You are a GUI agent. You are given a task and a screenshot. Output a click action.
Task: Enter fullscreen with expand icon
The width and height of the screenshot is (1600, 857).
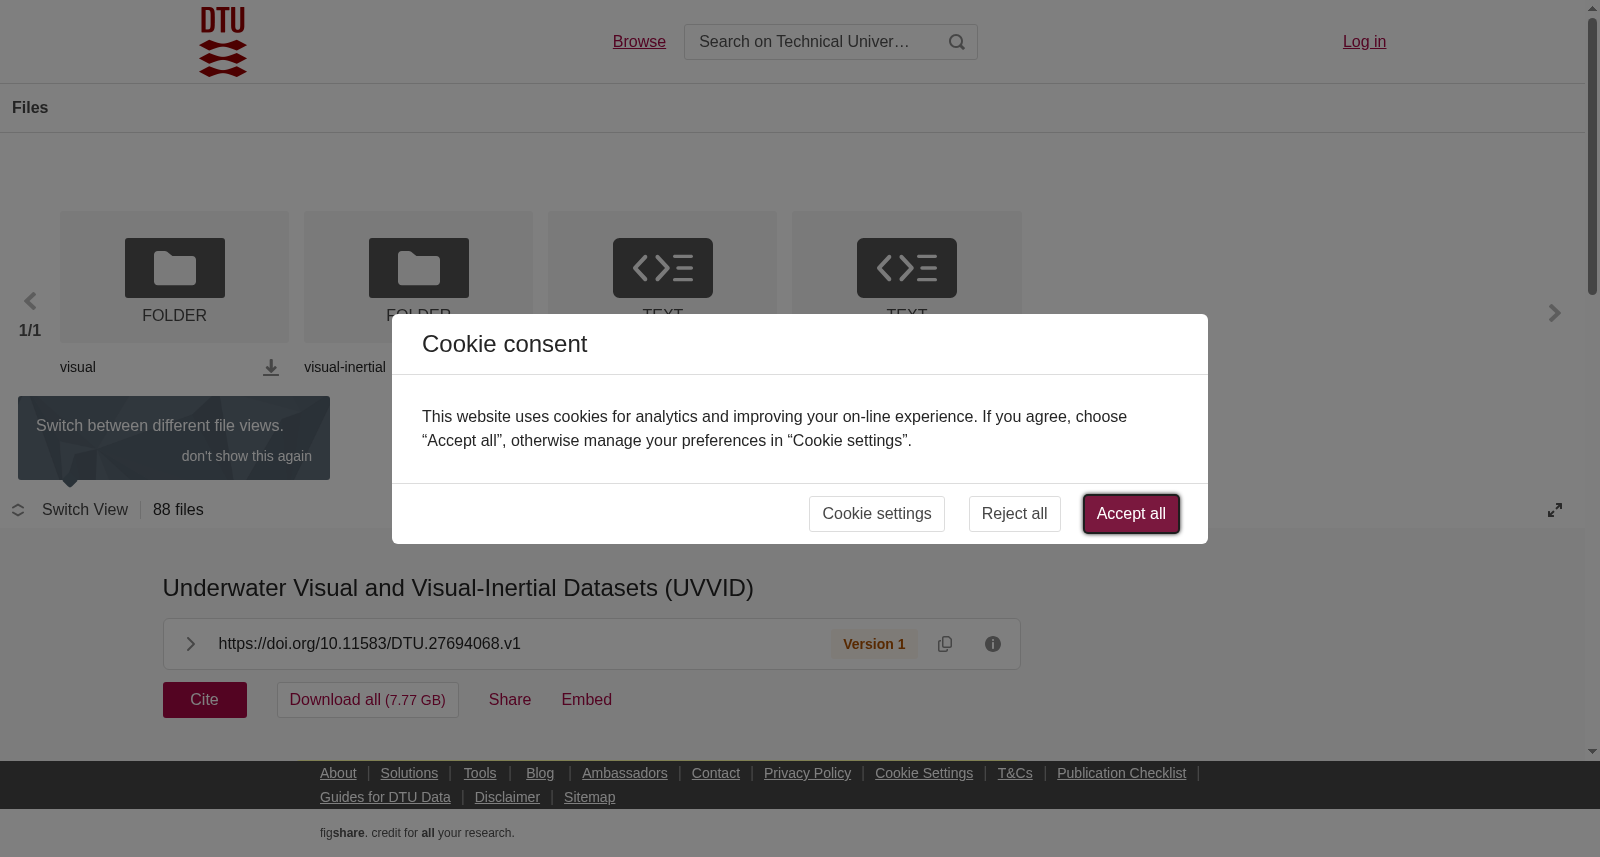point(1555,510)
